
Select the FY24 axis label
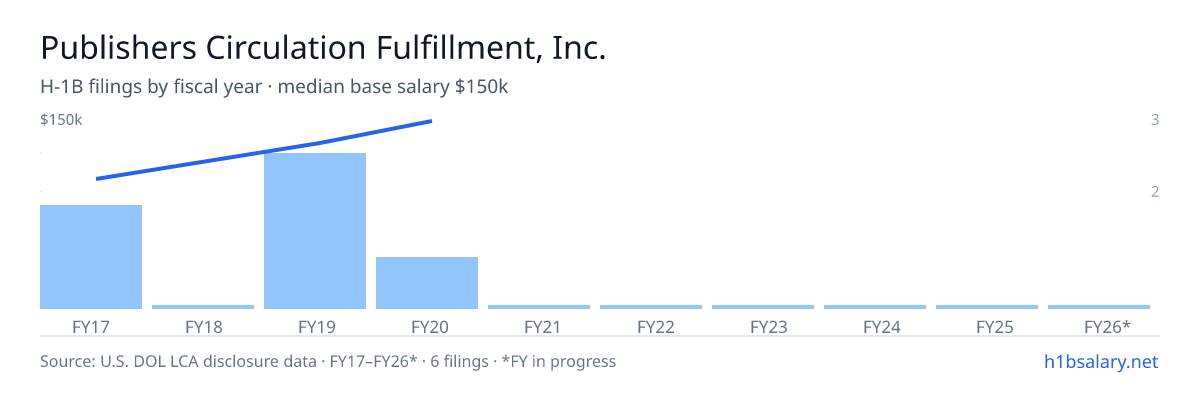point(875,326)
